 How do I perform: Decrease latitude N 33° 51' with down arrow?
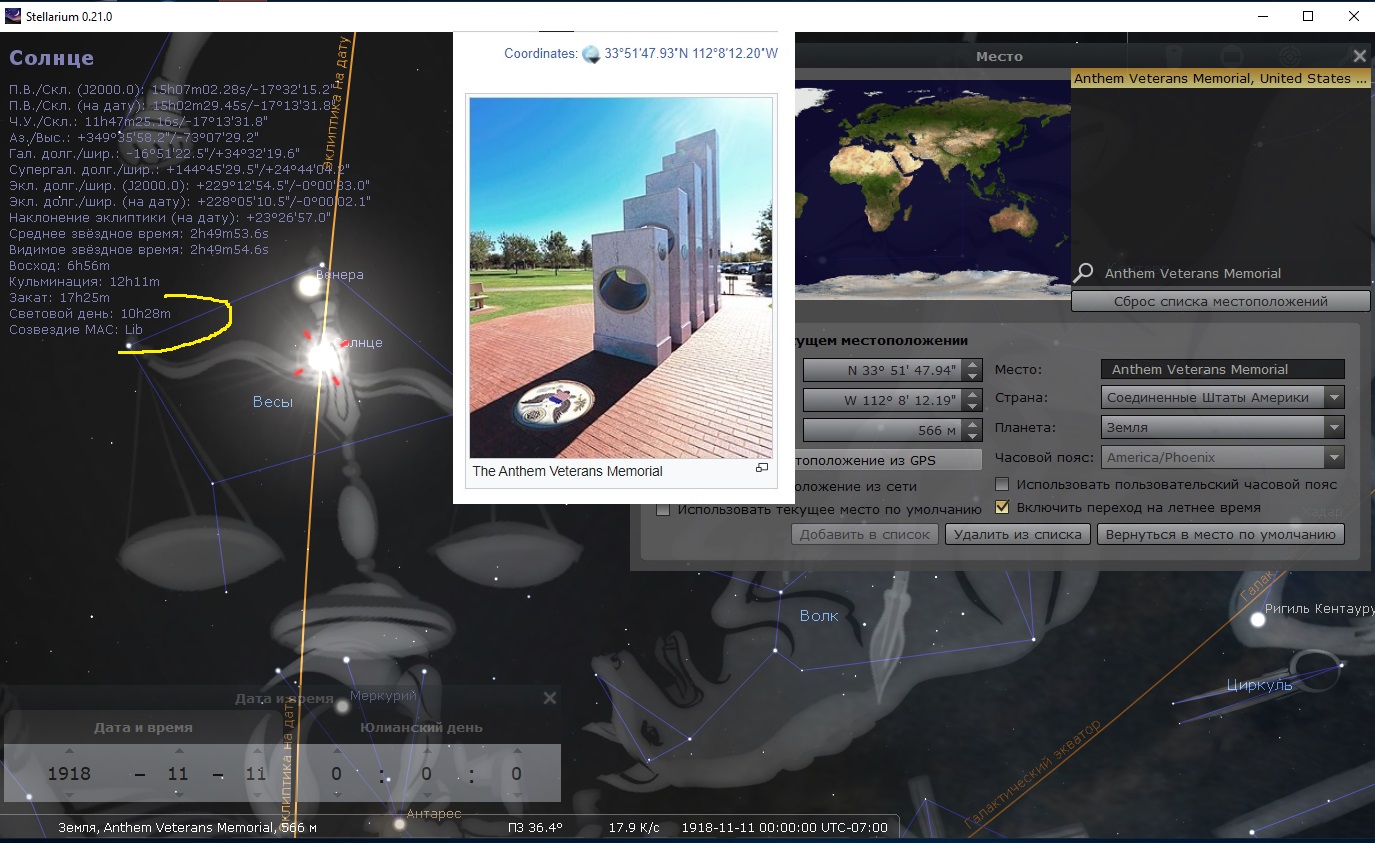[974, 375]
